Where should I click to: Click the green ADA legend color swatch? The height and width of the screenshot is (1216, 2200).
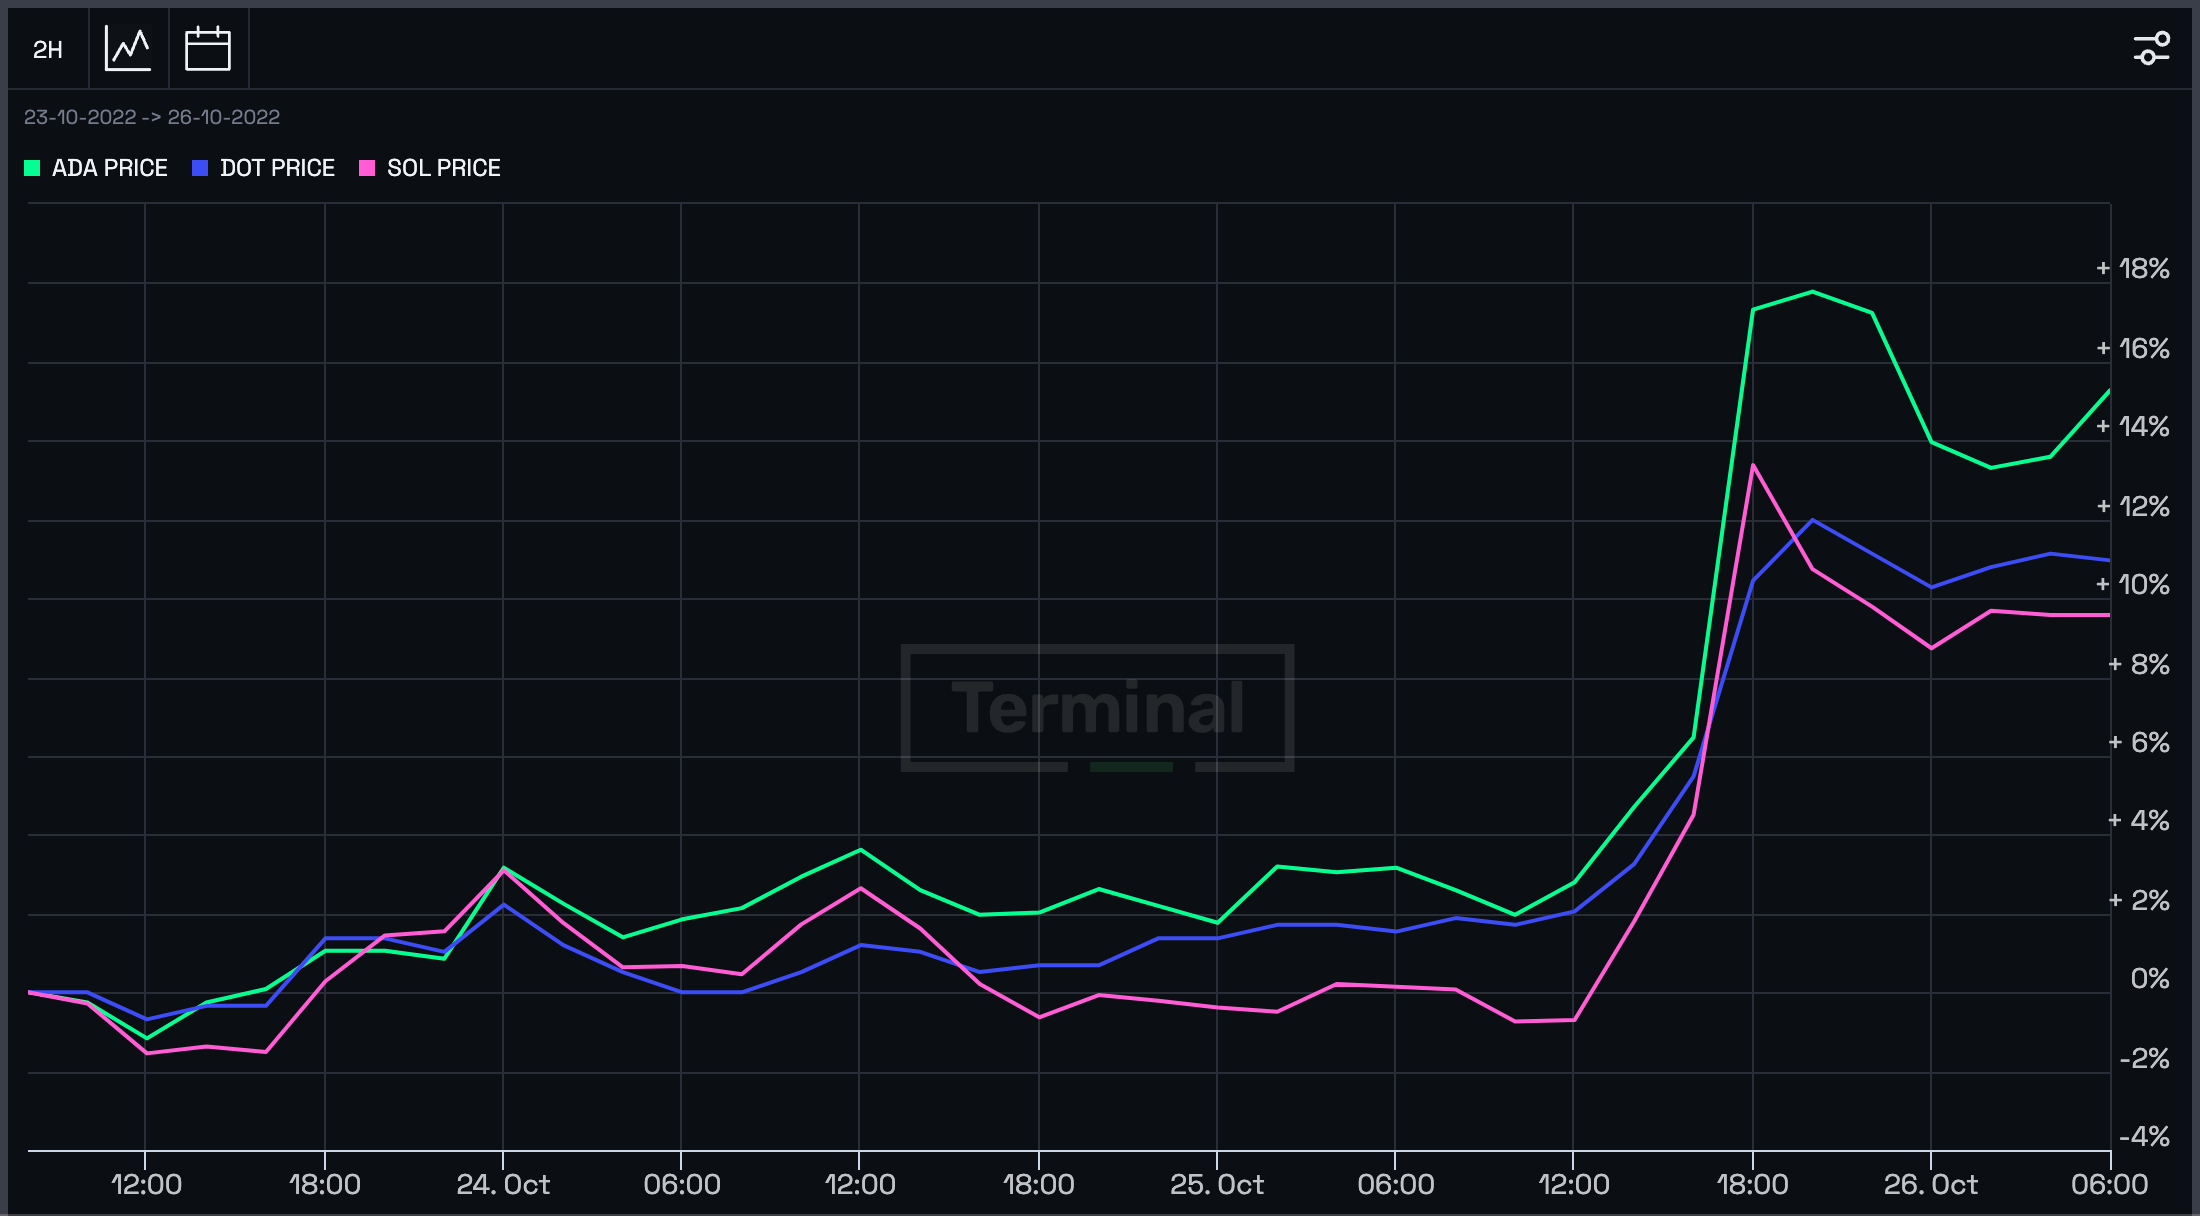pos(32,168)
